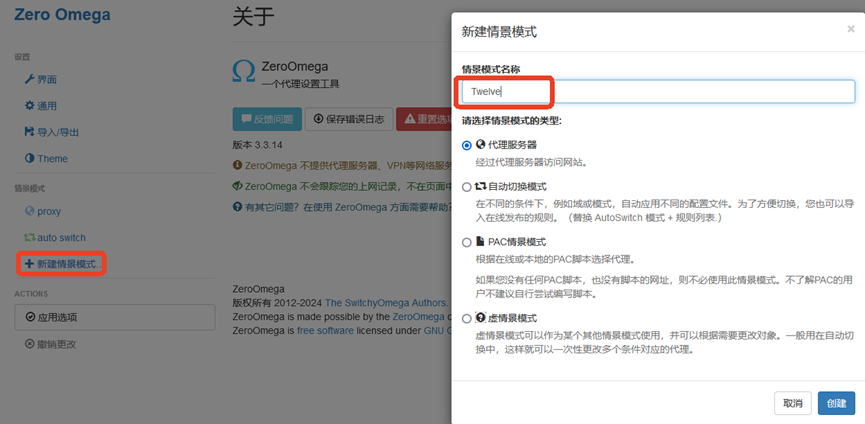Screen dimensions: 865x424
Task: Click the 经过代理服务器访问网站 description
Action: 531,163
